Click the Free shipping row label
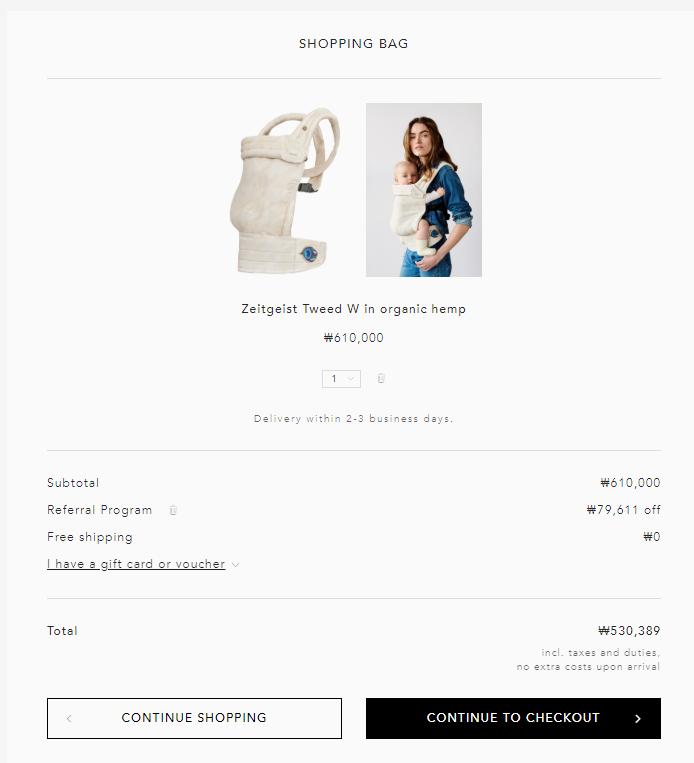The image size is (694, 763). tap(90, 537)
